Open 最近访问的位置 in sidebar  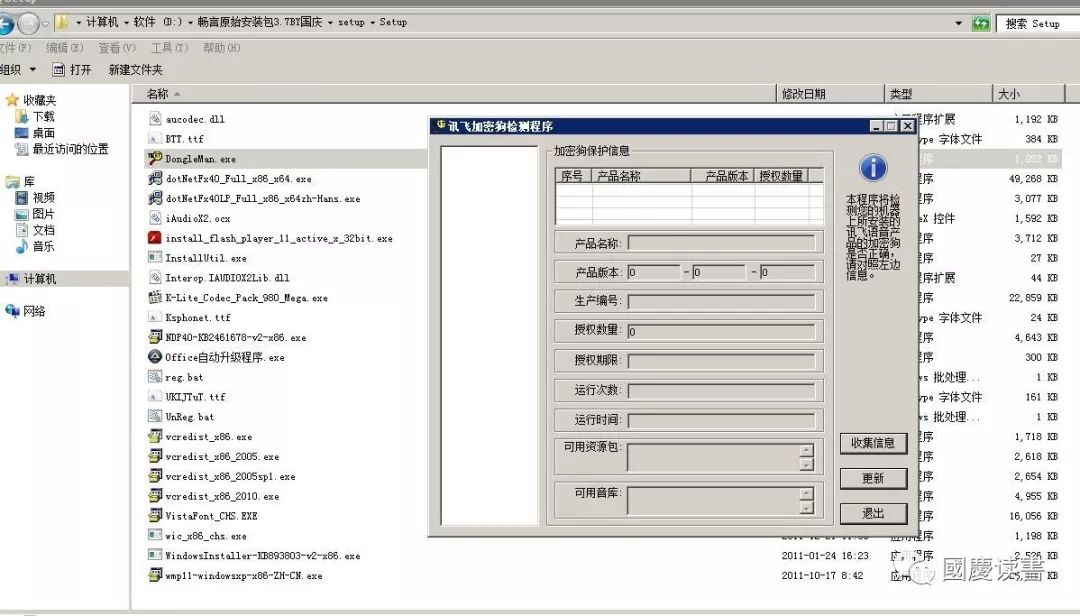70,149
